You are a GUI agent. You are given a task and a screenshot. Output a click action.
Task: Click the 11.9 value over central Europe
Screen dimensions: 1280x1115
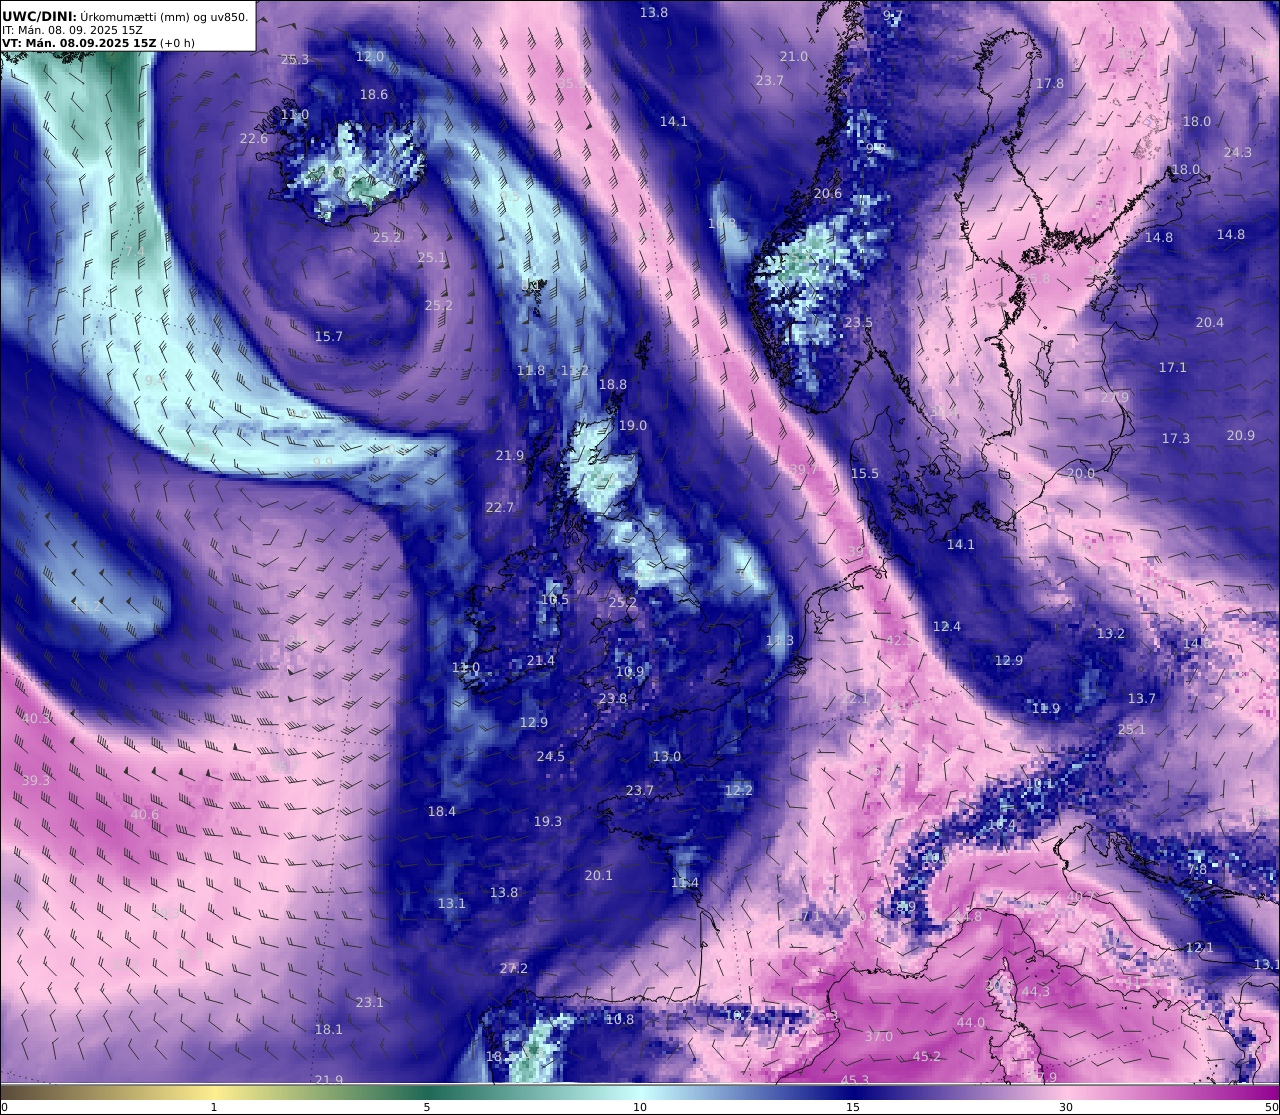1046,709
